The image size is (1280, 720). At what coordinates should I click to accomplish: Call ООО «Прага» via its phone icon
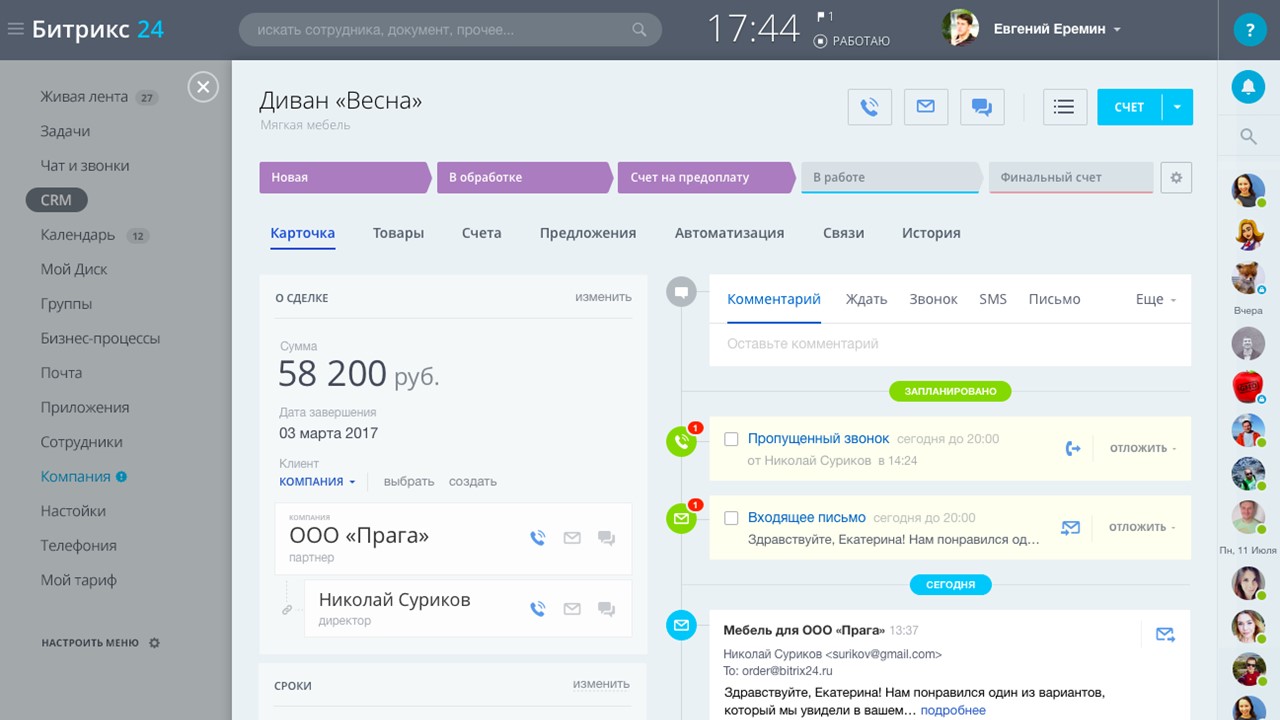(x=538, y=538)
